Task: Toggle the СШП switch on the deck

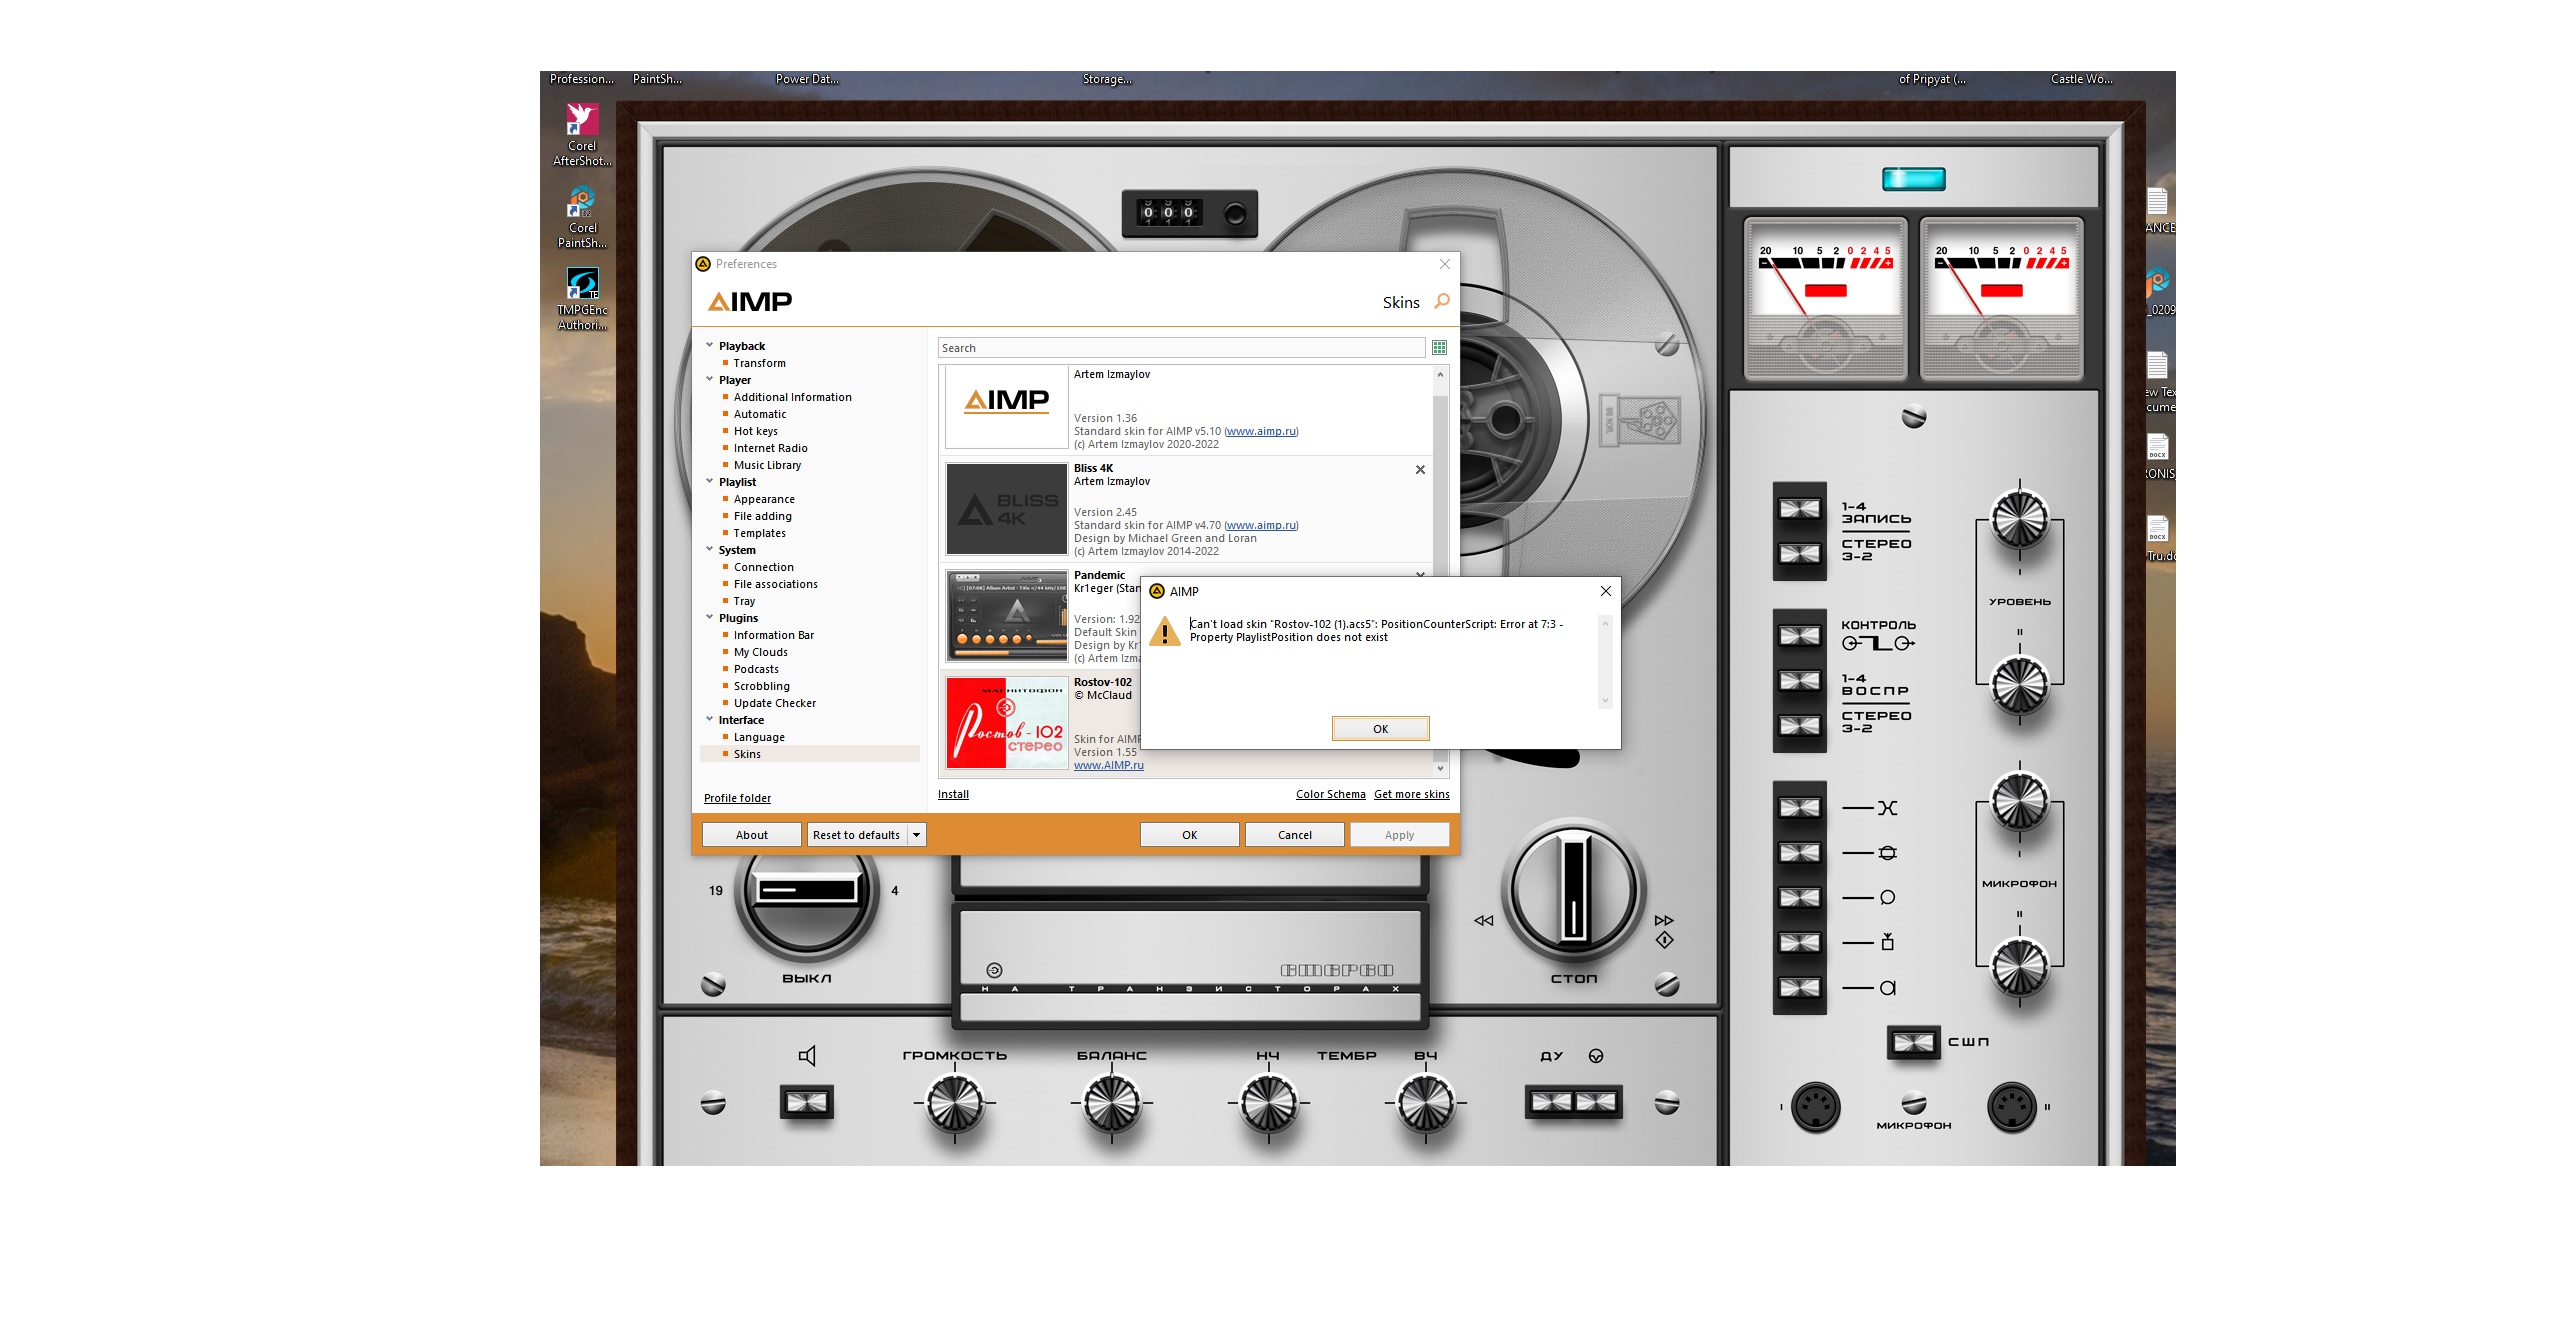Action: click(x=1913, y=1043)
